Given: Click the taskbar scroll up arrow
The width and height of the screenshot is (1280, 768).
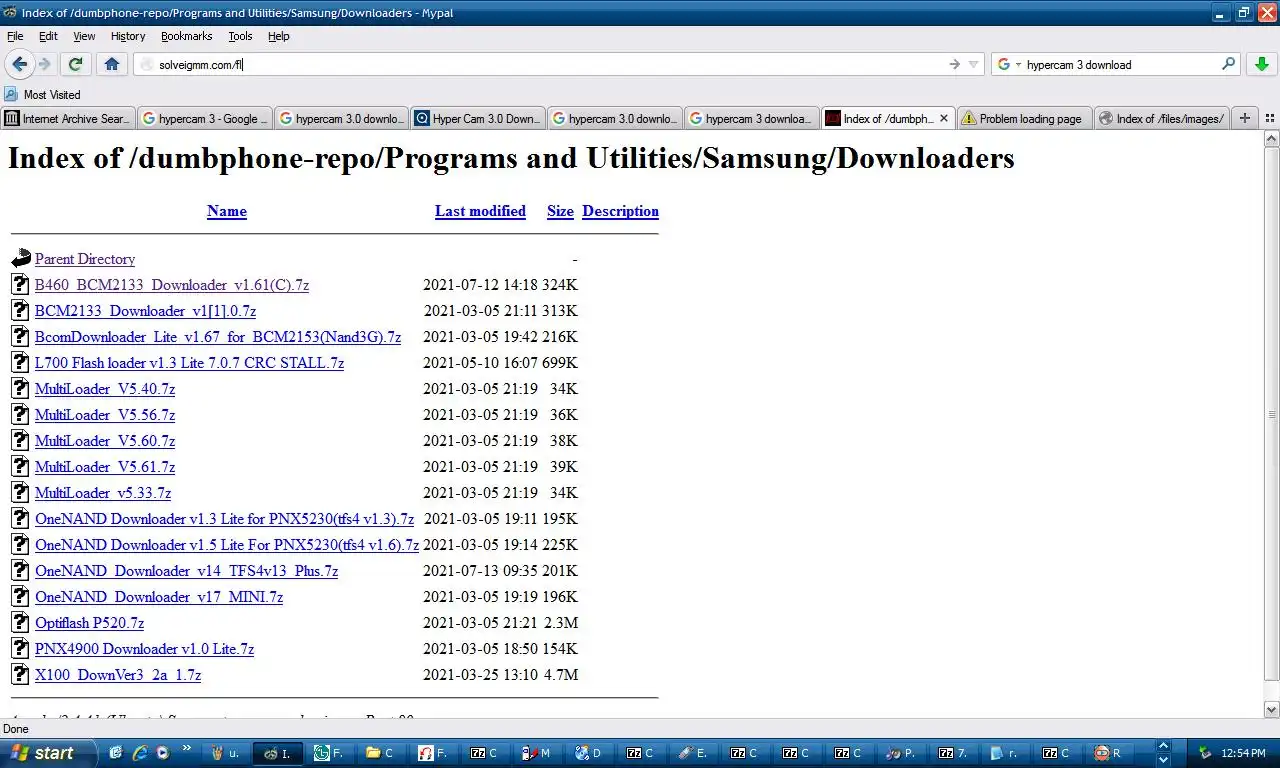Looking at the screenshot, I should click(x=1163, y=746).
